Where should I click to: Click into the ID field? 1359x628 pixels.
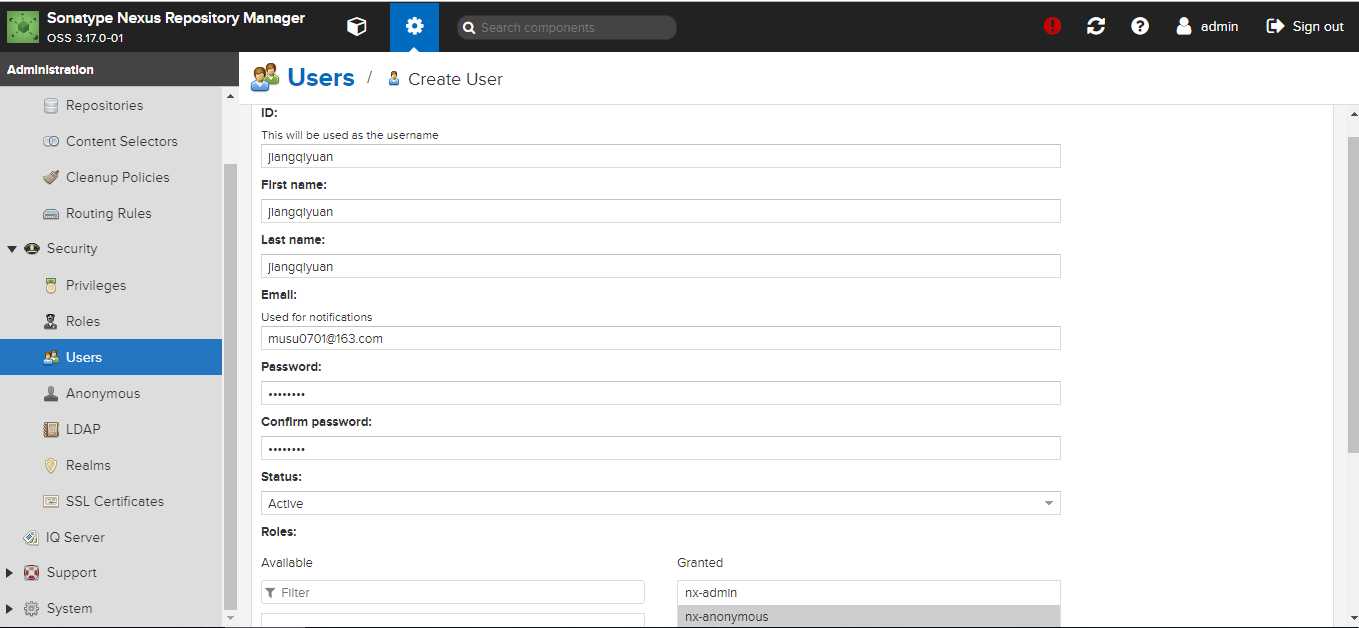(661, 156)
